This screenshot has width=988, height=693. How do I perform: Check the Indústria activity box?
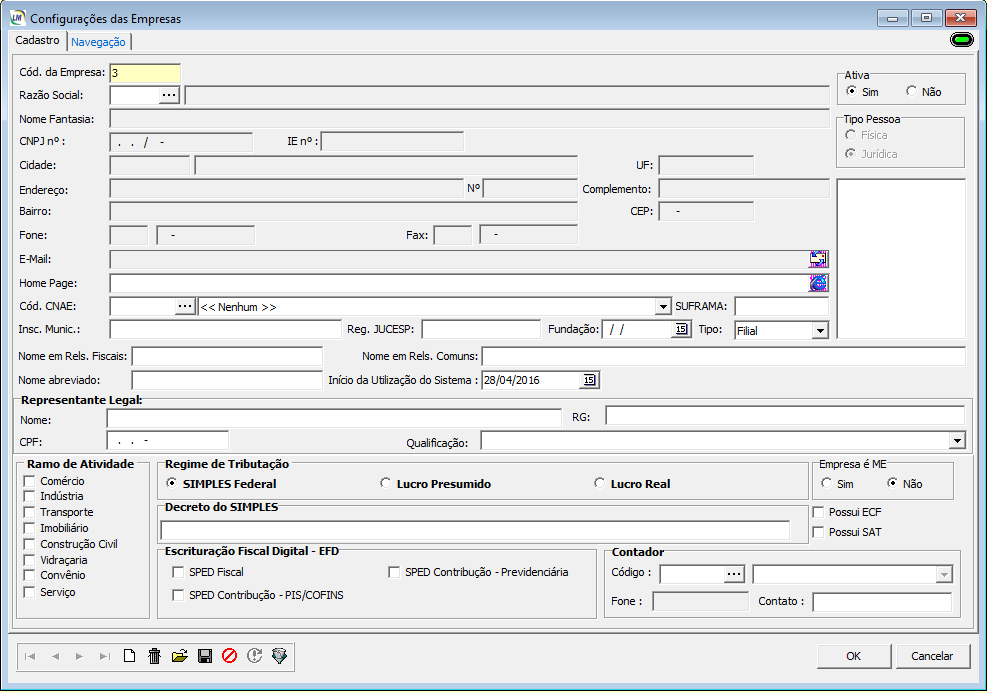pos(29,496)
